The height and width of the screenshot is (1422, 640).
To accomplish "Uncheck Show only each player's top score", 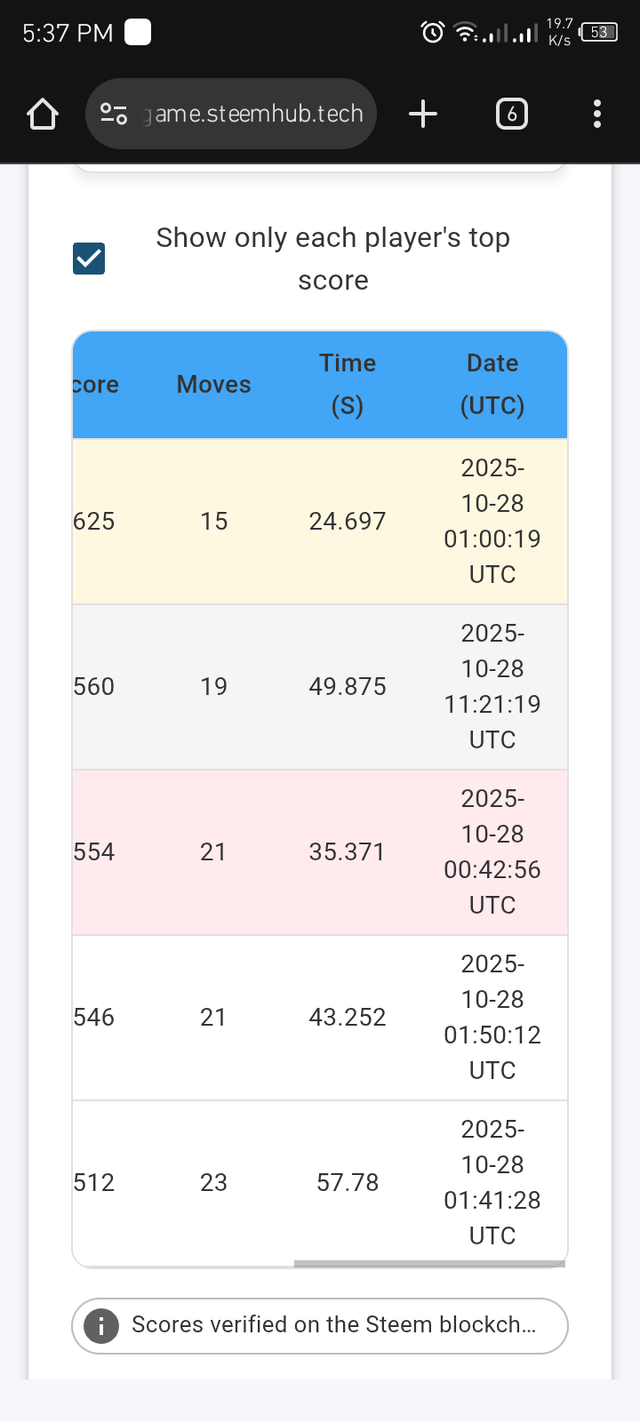I will pos(89,259).
